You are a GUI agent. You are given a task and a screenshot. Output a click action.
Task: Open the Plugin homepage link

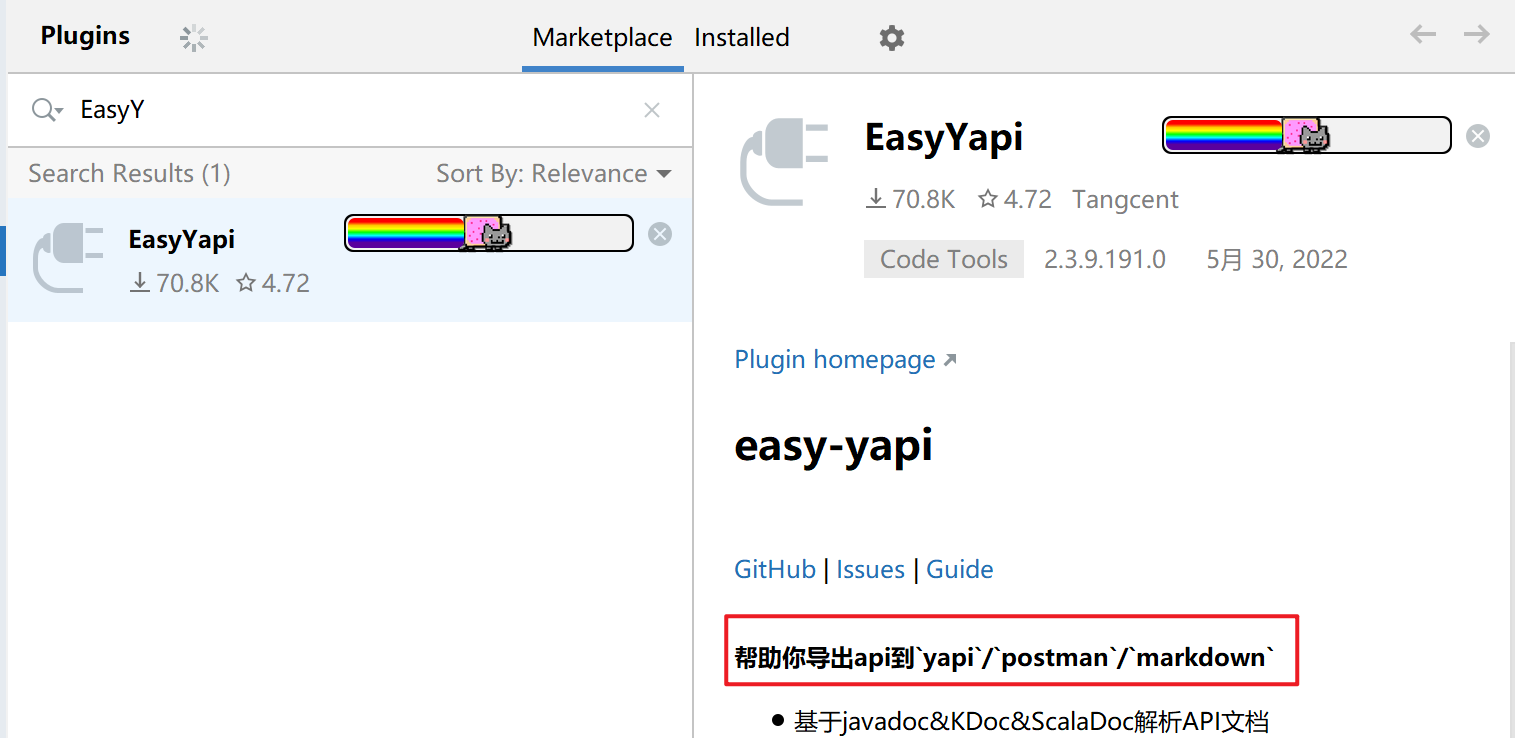click(x=845, y=360)
